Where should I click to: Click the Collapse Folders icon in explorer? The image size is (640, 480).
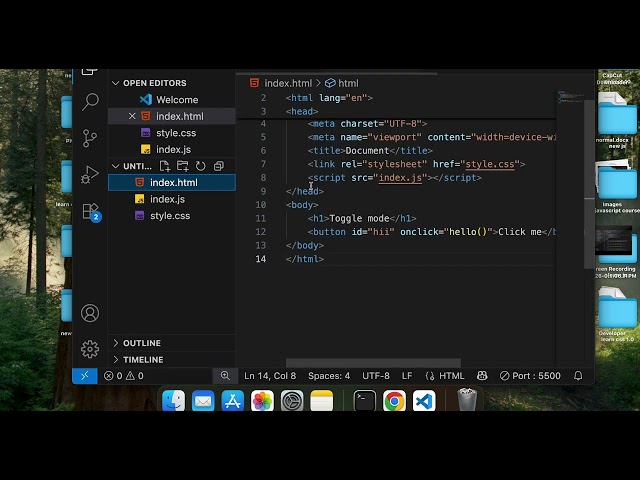pyautogui.click(x=219, y=166)
